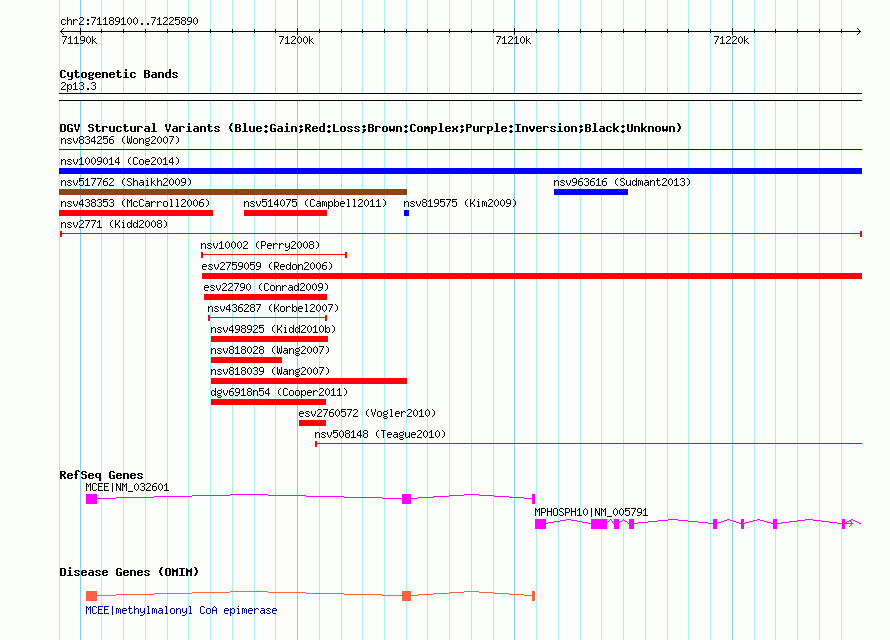Click the first magenta MCEE exon box

pos(91,499)
